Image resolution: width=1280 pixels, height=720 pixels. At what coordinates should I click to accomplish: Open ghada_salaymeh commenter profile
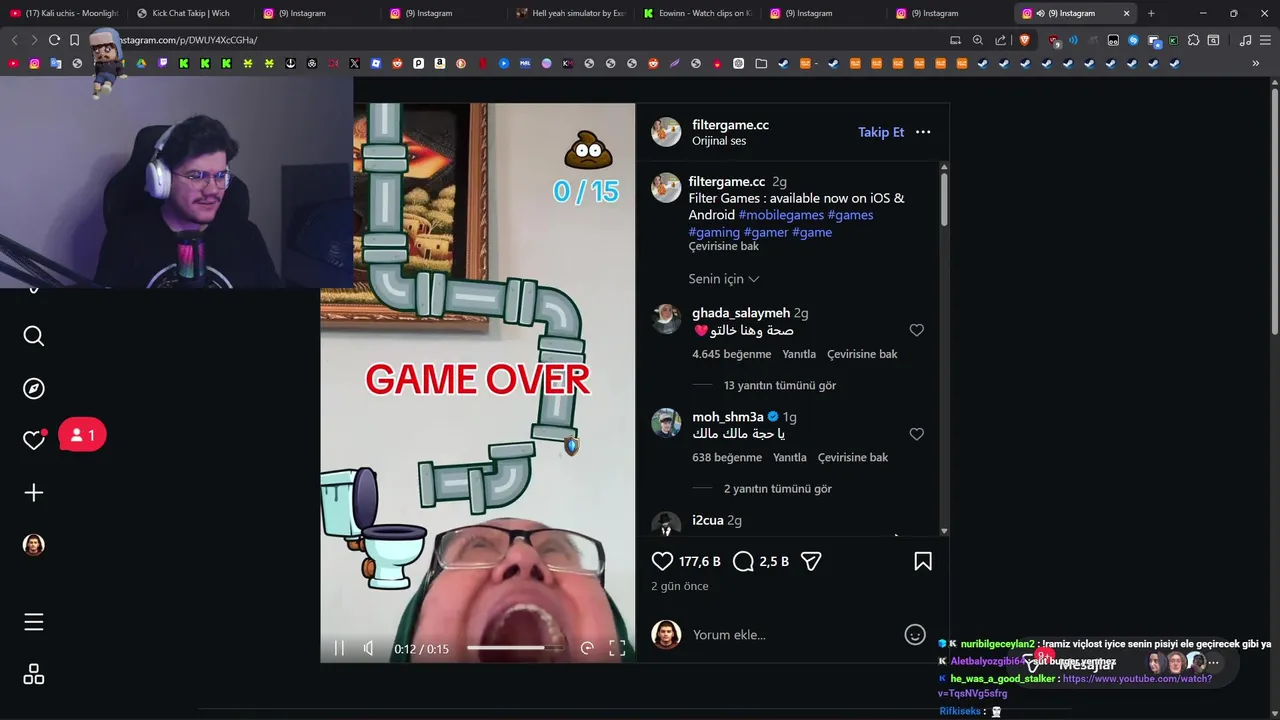tap(741, 313)
